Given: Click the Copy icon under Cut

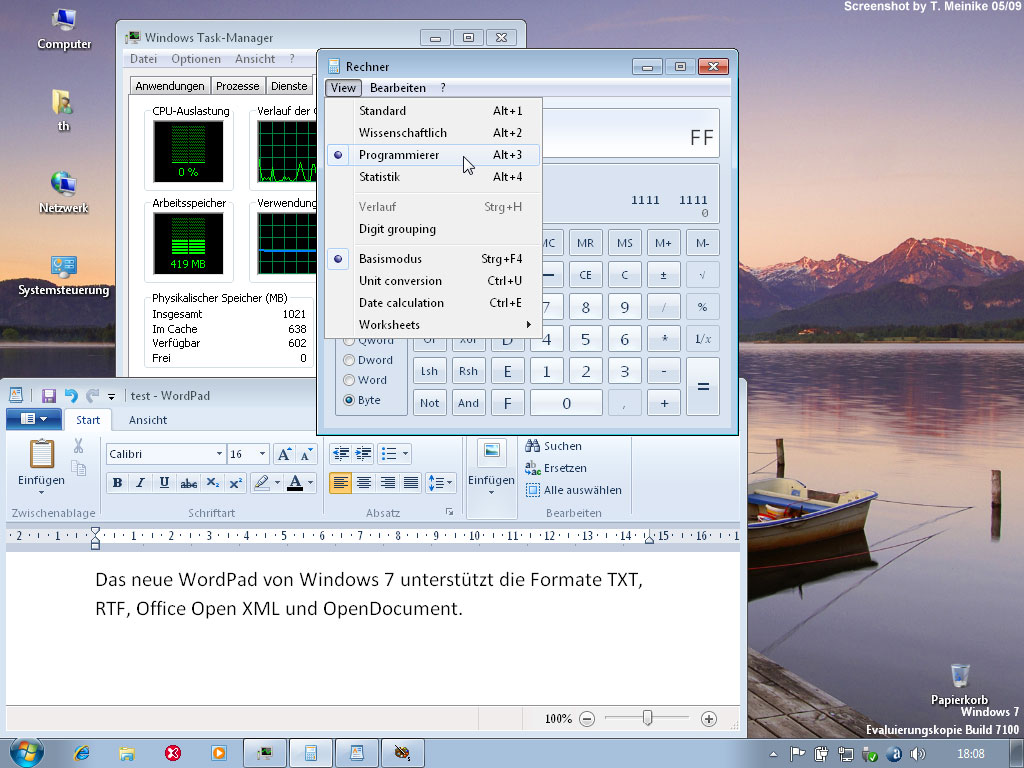Looking at the screenshot, I should point(78,468).
